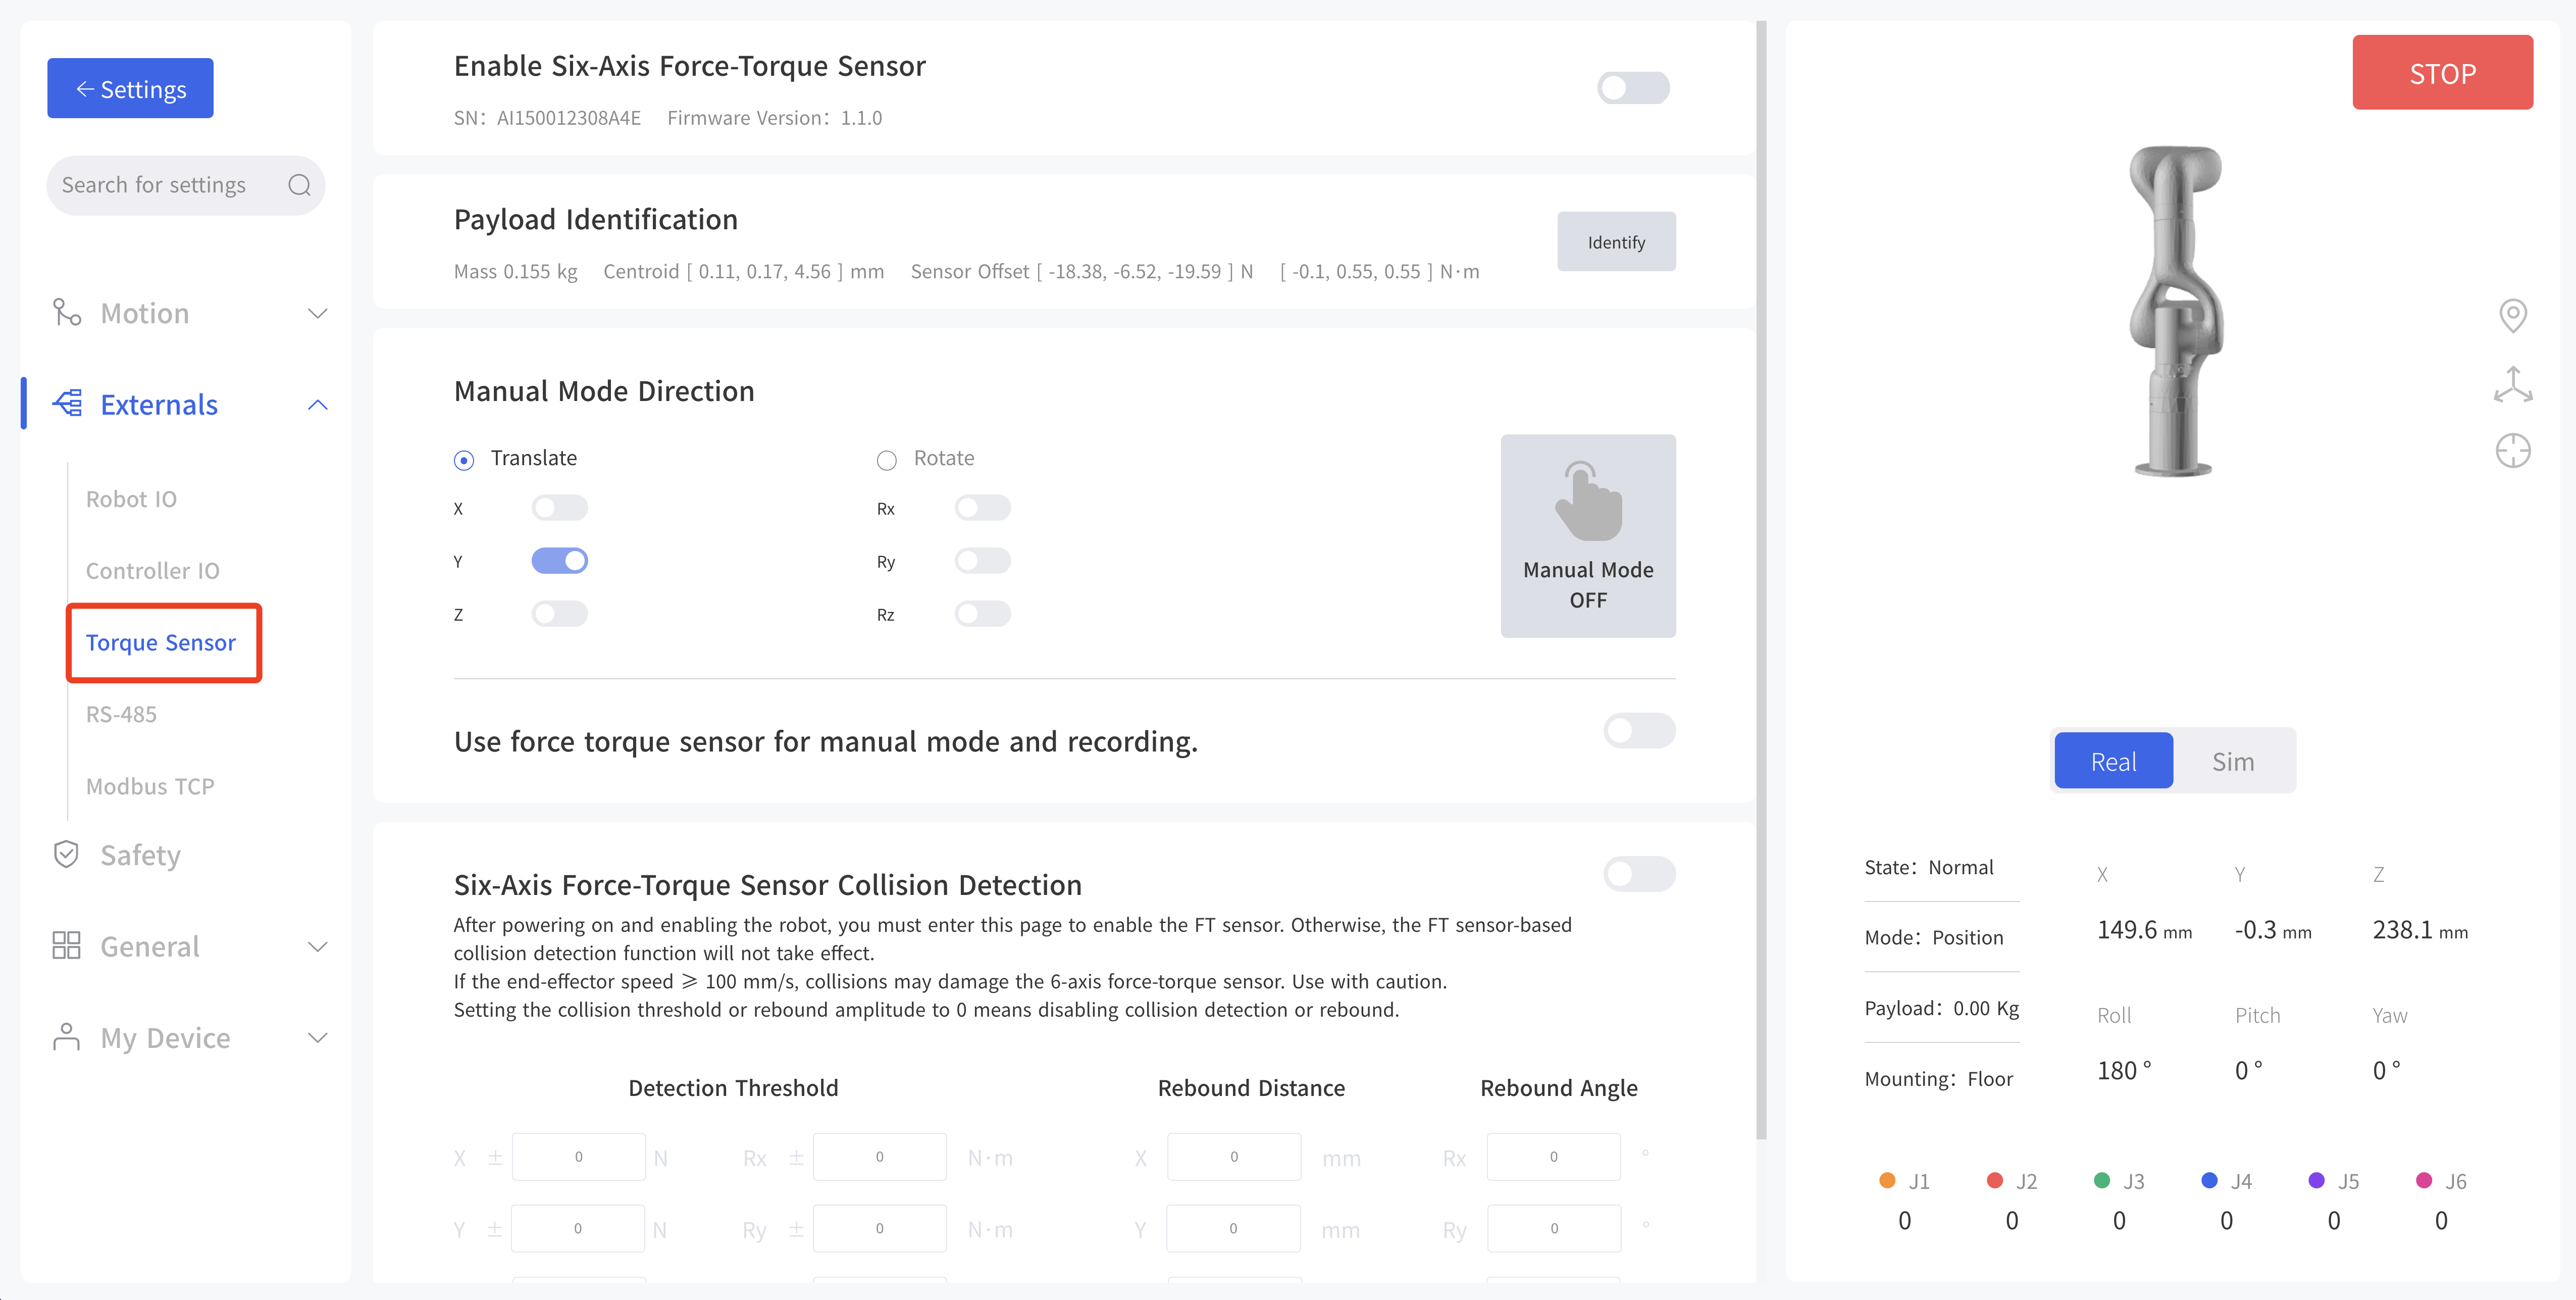The height and width of the screenshot is (1300, 2576).
Task: Click the General grid icon
Action: pyautogui.click(x=66, y=946)
